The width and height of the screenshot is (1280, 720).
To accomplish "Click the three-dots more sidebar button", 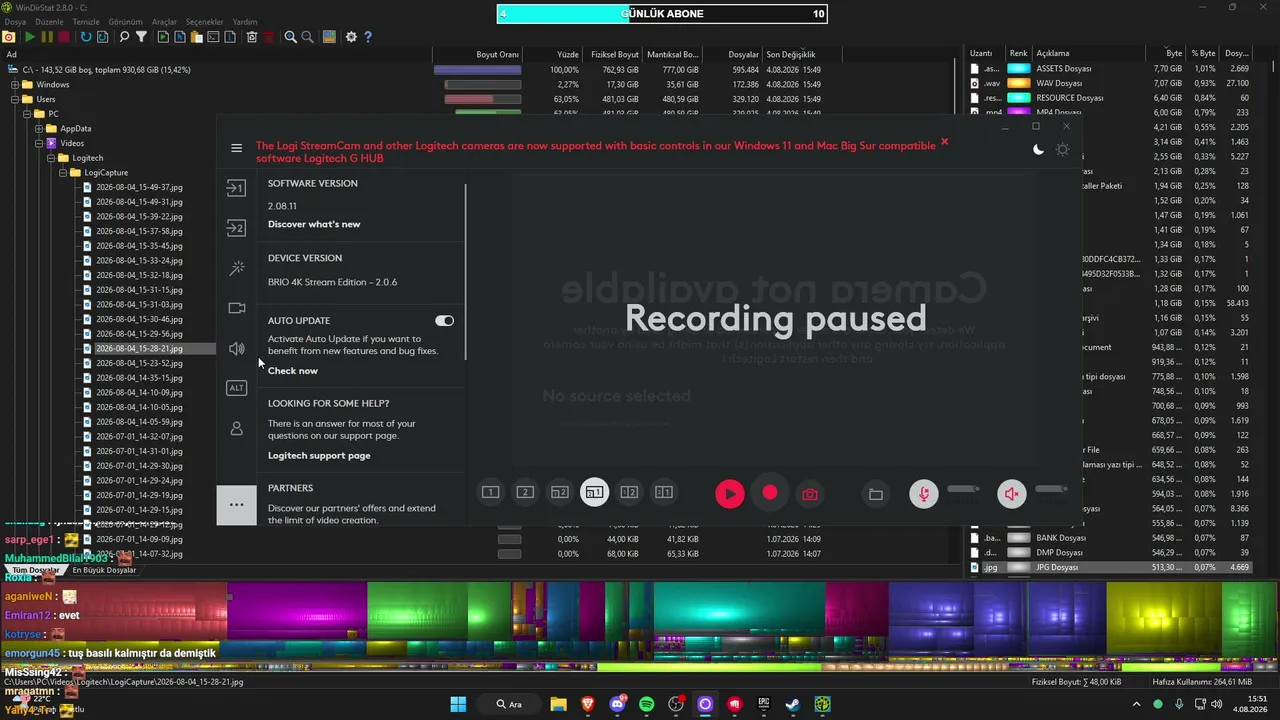I will pos(236,504).
